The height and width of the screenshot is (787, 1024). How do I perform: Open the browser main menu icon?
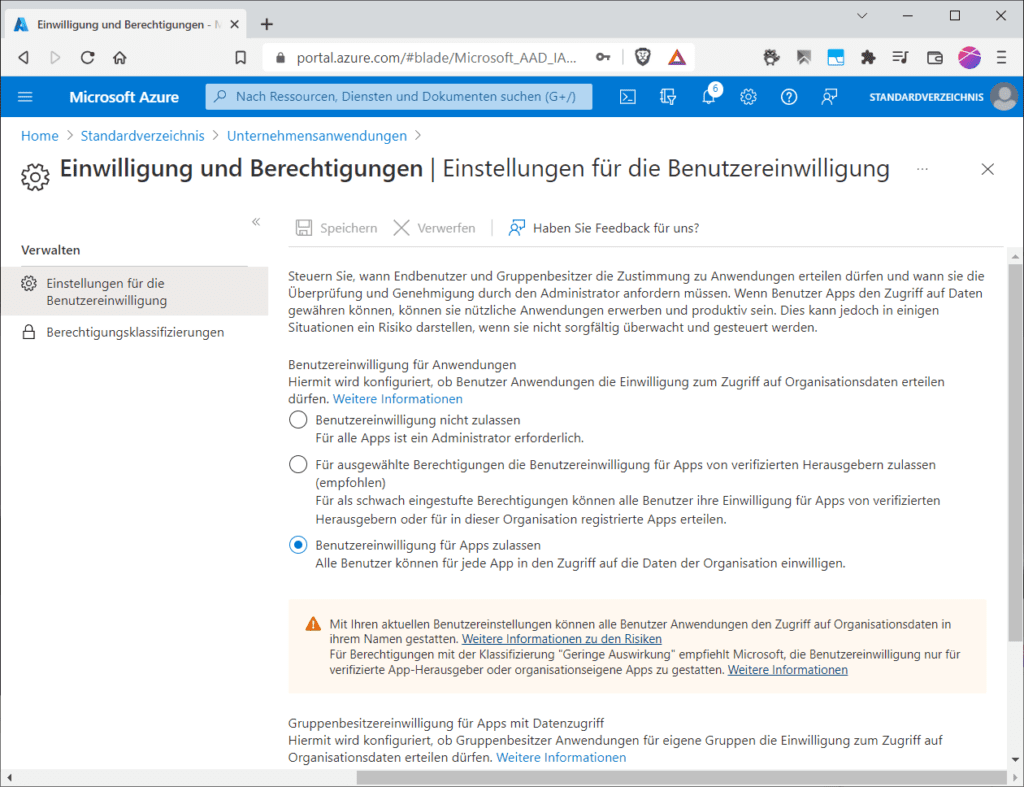pos(1001,57)
